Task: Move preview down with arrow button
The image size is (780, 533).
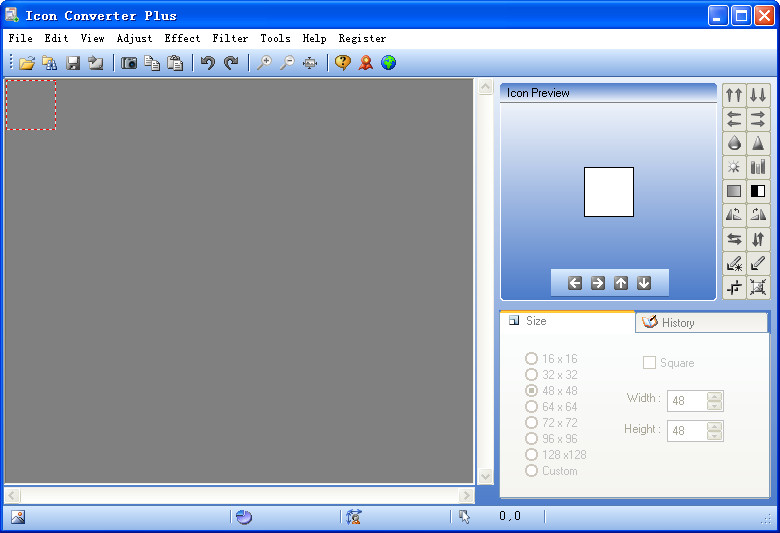Action: pos(644,283)
